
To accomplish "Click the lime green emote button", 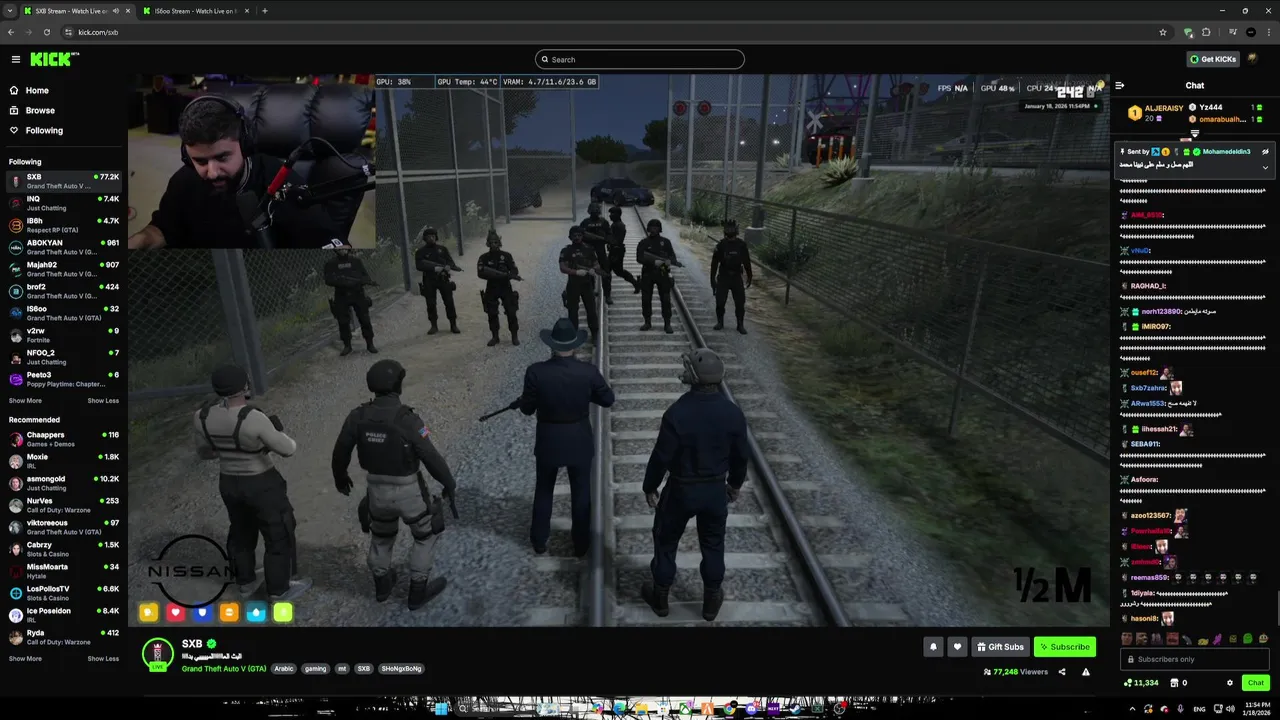I will click(283, 612).
